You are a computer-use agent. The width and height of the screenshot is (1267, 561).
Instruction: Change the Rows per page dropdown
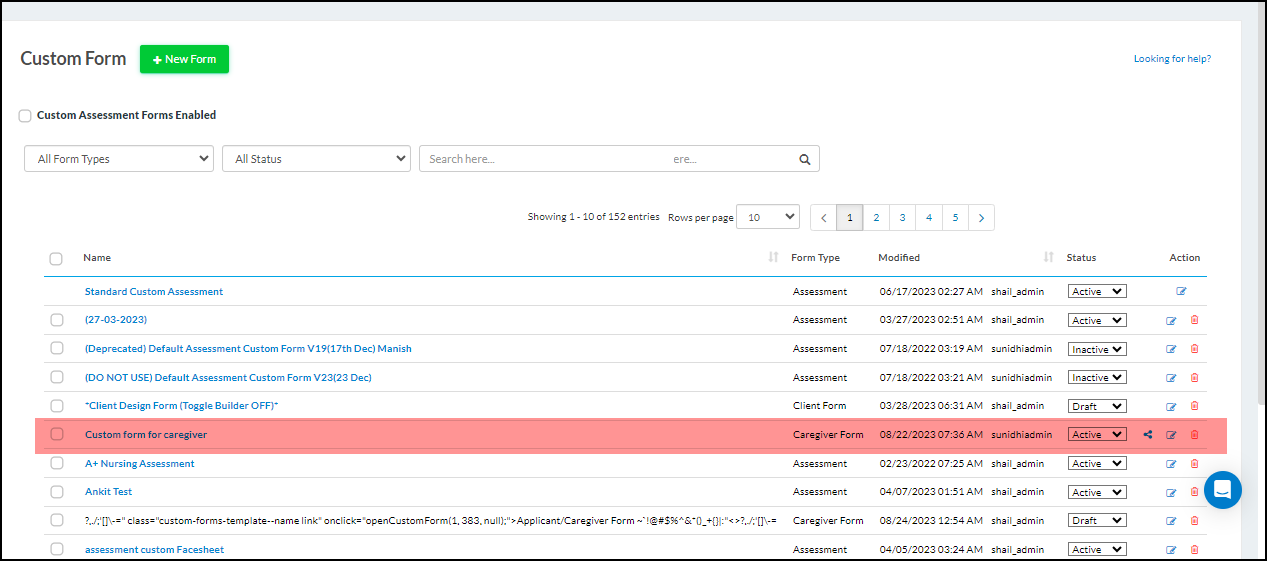(767, 217)
